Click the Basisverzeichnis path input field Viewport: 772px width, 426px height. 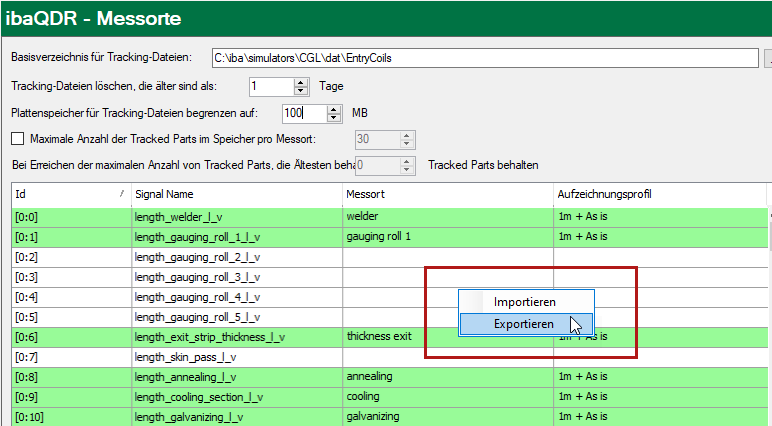point(485,58)
